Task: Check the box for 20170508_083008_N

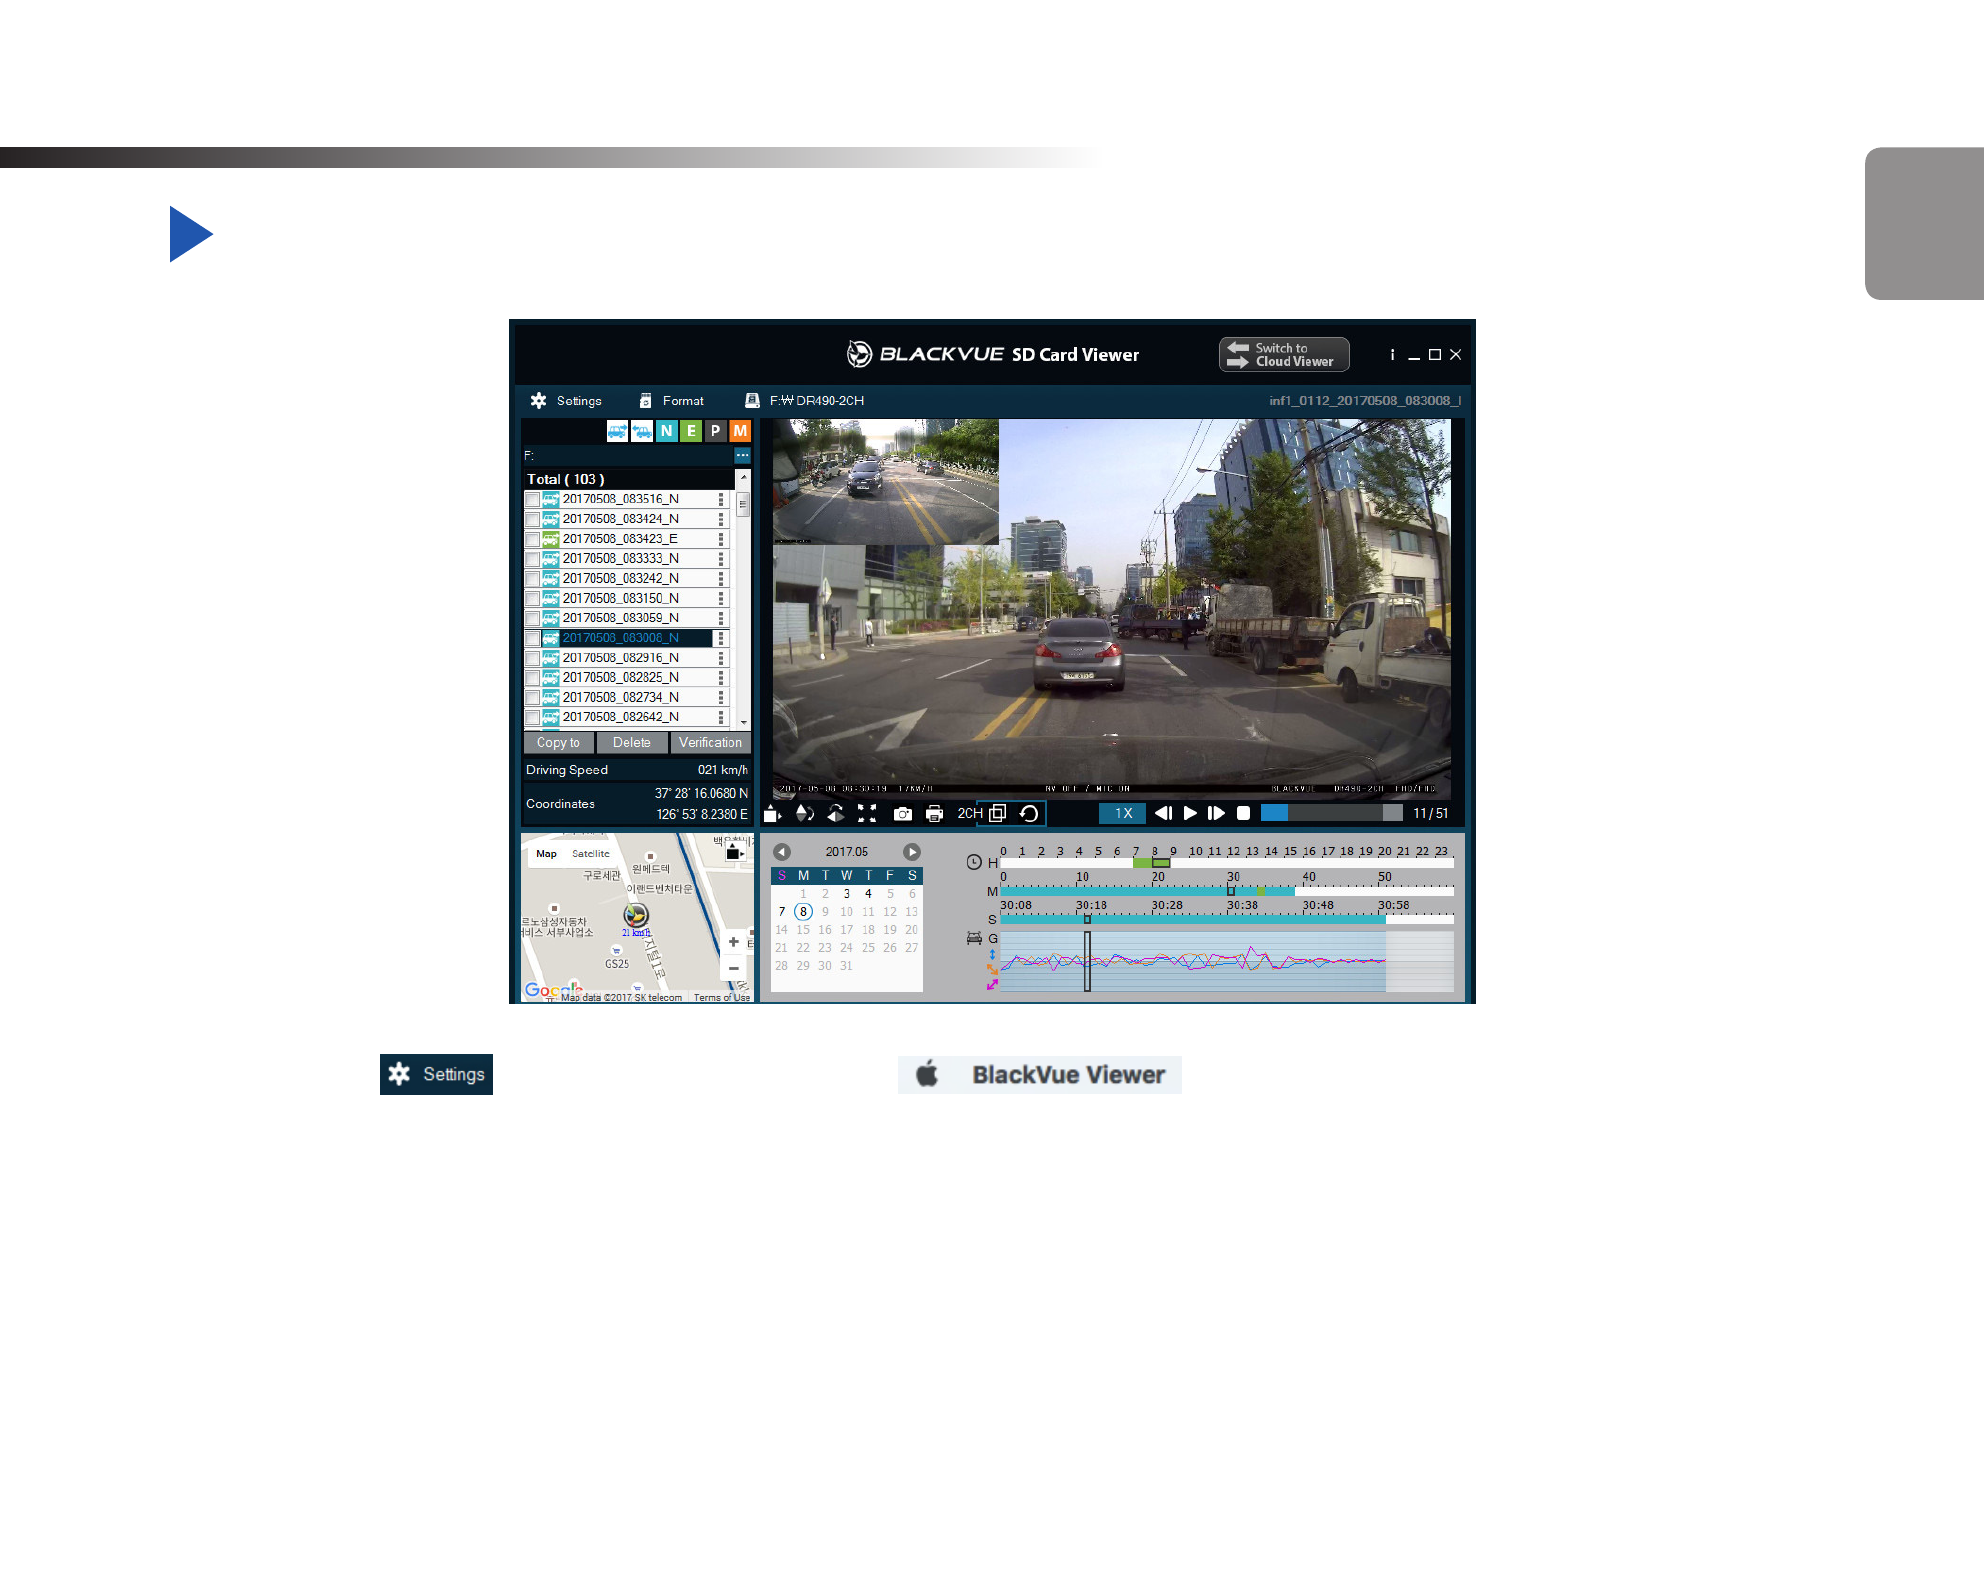Action: [x=532, y=638]
